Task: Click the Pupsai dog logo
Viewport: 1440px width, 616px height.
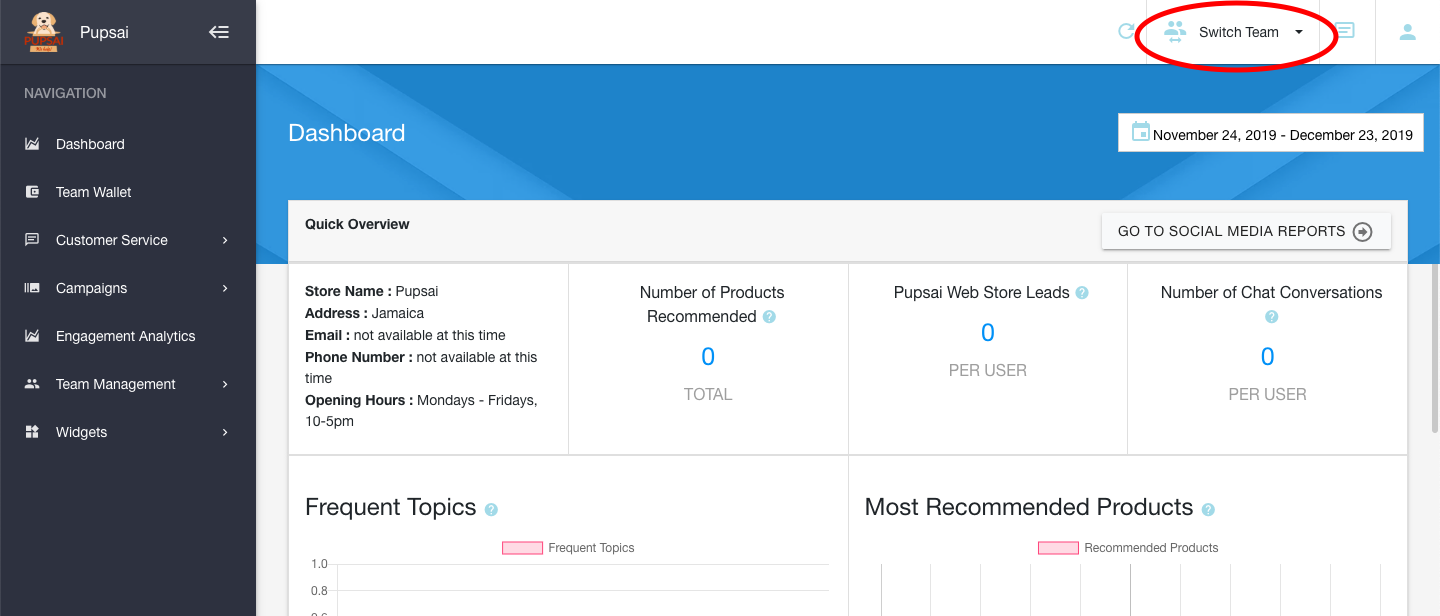Action: click(x=43, y=32)
